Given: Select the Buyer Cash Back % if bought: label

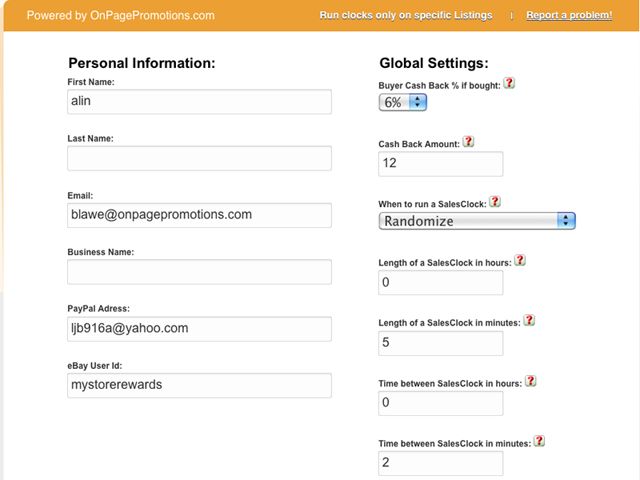Looking at the screenshot, I should (439, 86).
